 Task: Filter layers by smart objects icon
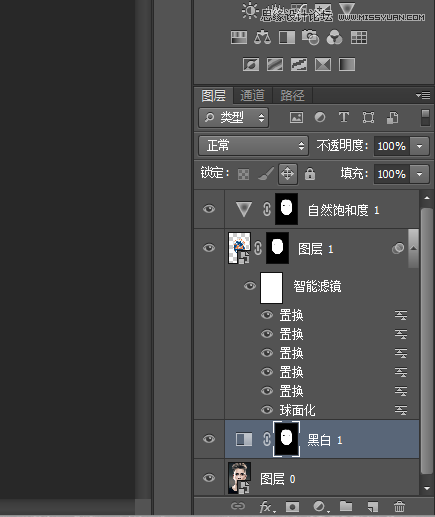(x=392, y=118)
